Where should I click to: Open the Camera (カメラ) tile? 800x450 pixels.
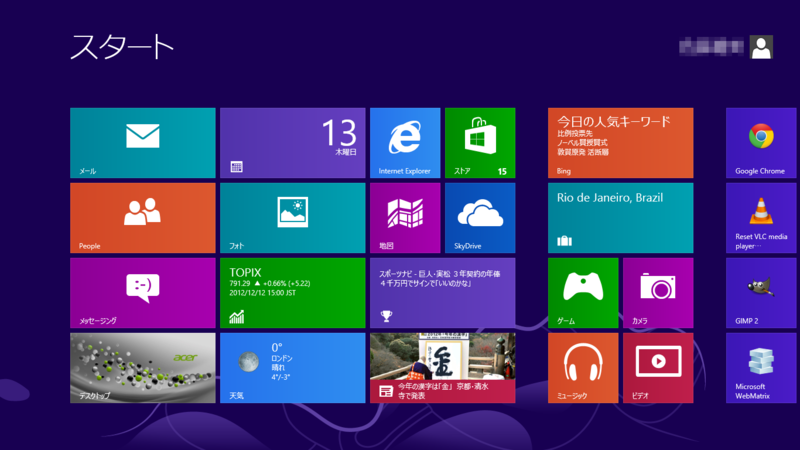click(x=658, y=293)
